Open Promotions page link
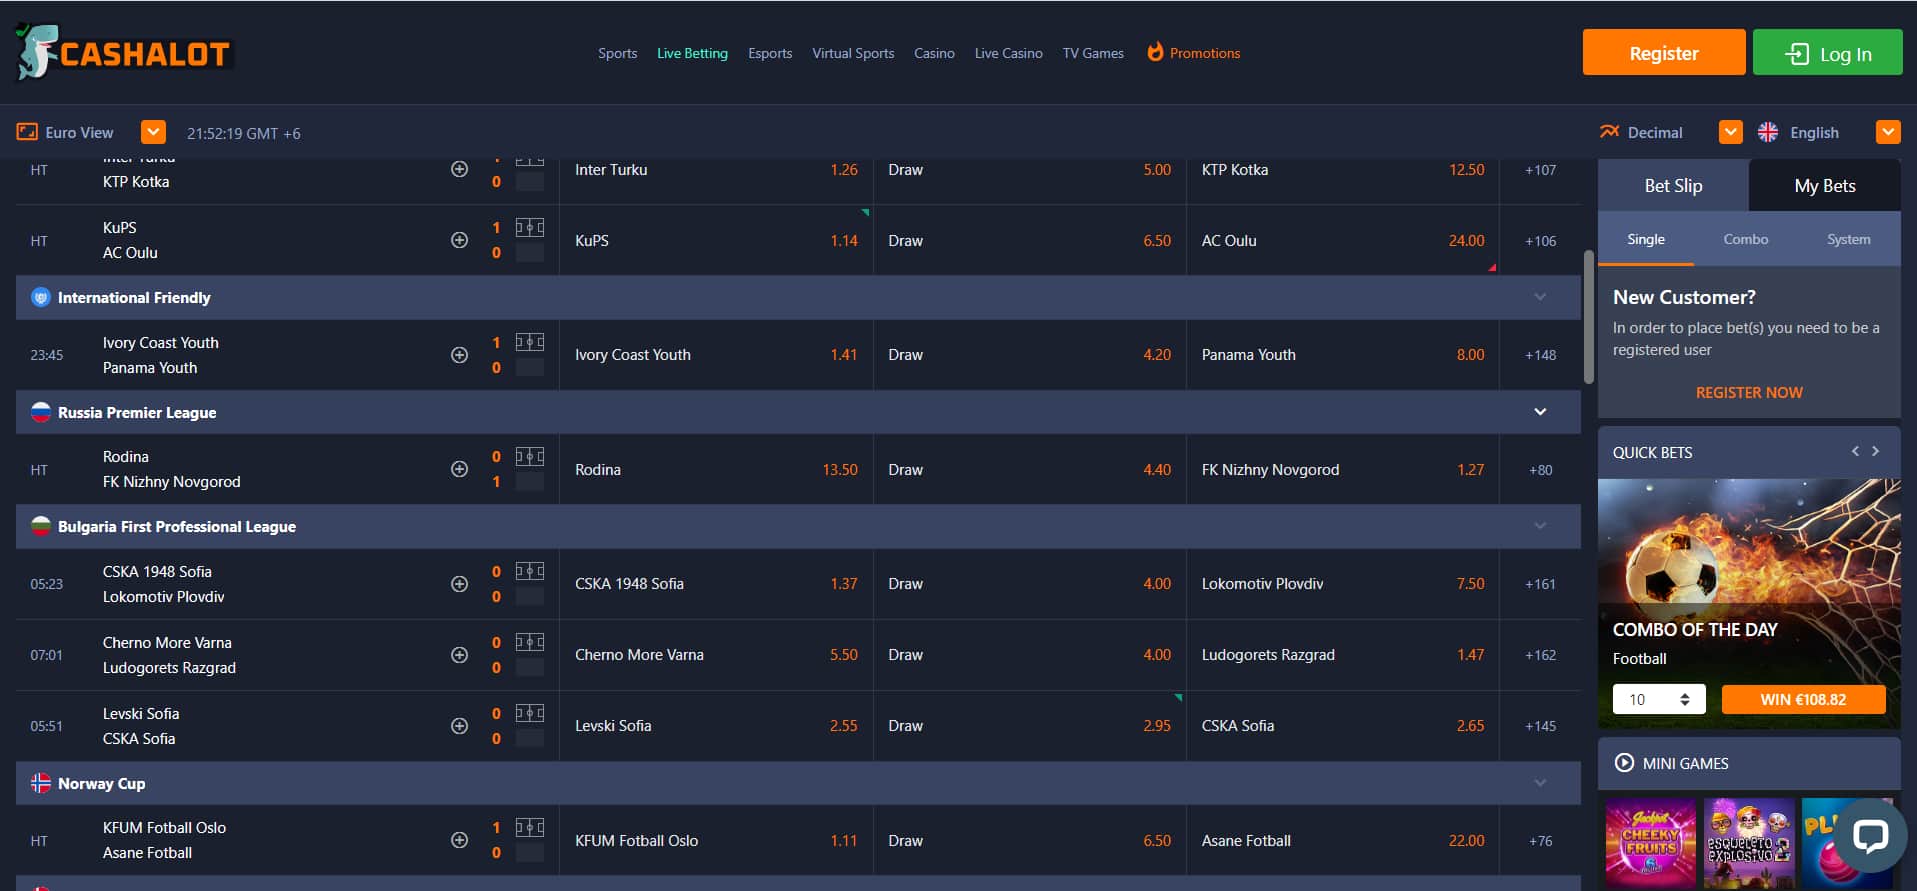The width and height of the screenshot is (1917, 891). pos(1204,53)
